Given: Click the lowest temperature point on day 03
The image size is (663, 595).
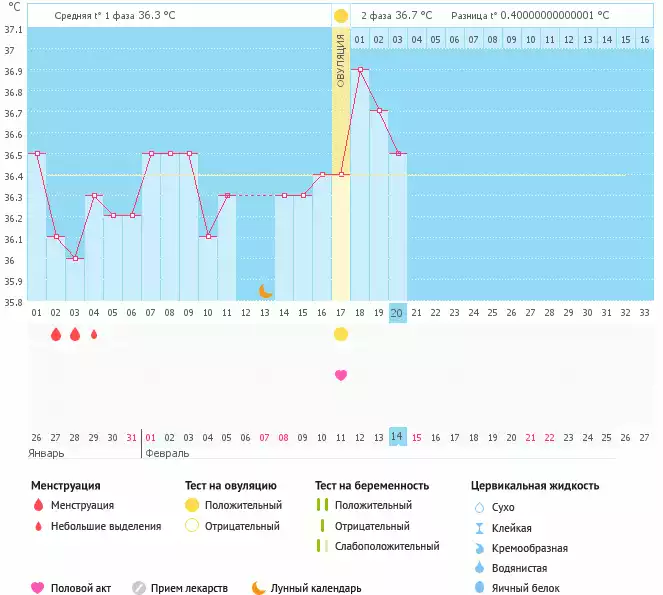Looking at the screenshot, I should pyautogui.click(x=75, y=259).
